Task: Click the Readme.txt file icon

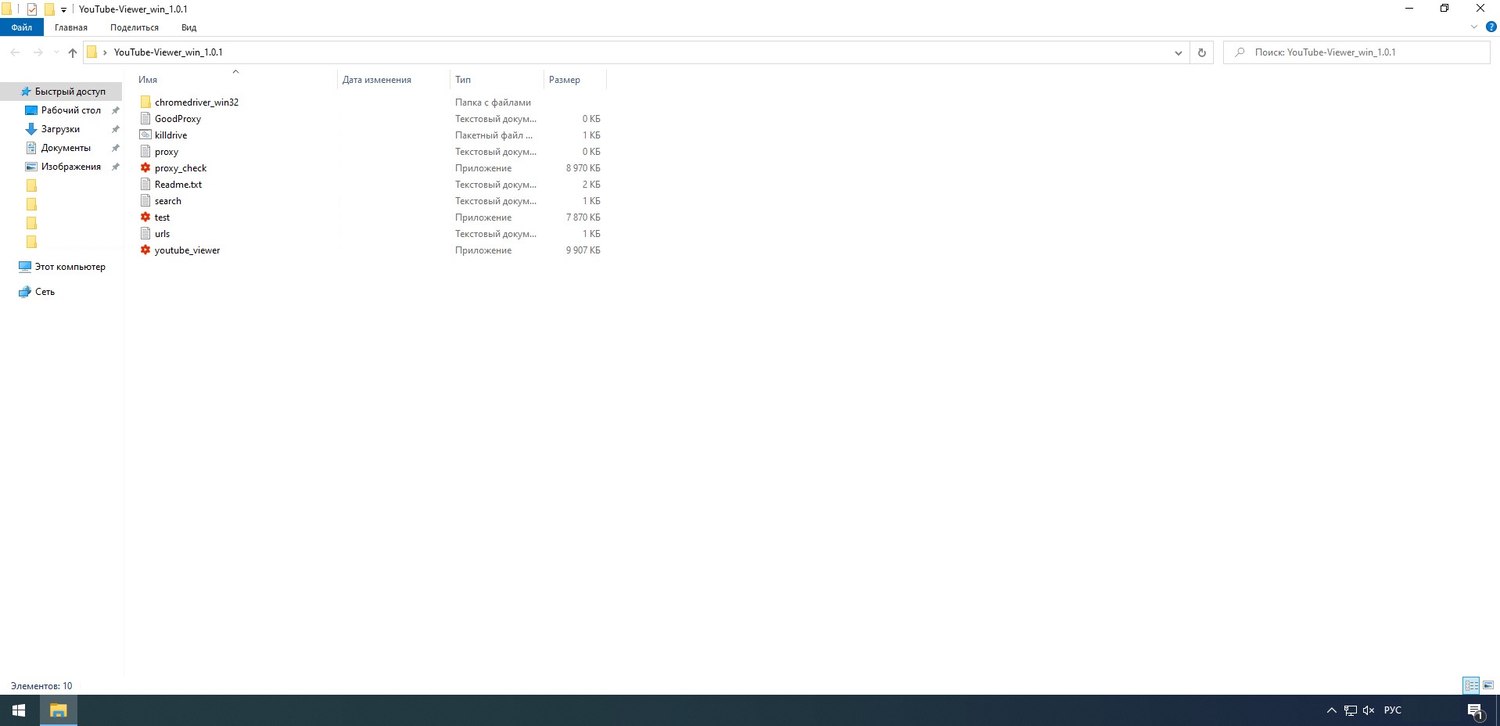Action: [x=145, y=184]
